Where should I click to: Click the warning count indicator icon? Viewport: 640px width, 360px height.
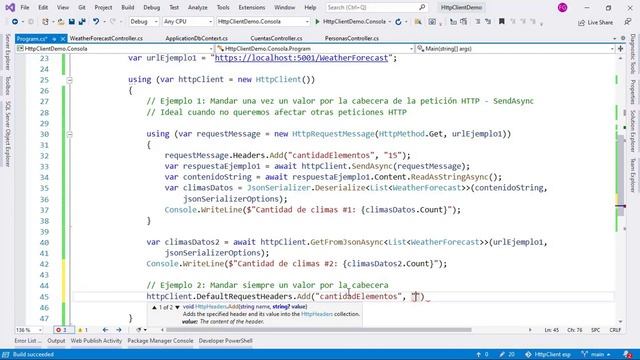[80, 330]
